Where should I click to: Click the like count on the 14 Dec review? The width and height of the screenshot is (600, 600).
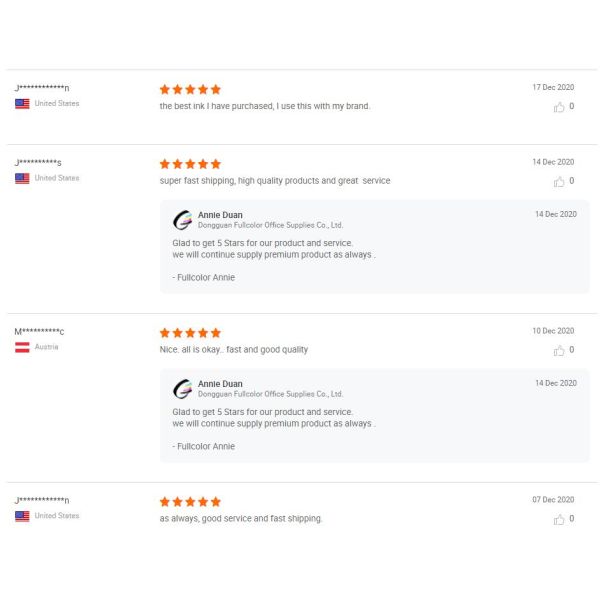(x=571, y=181)
